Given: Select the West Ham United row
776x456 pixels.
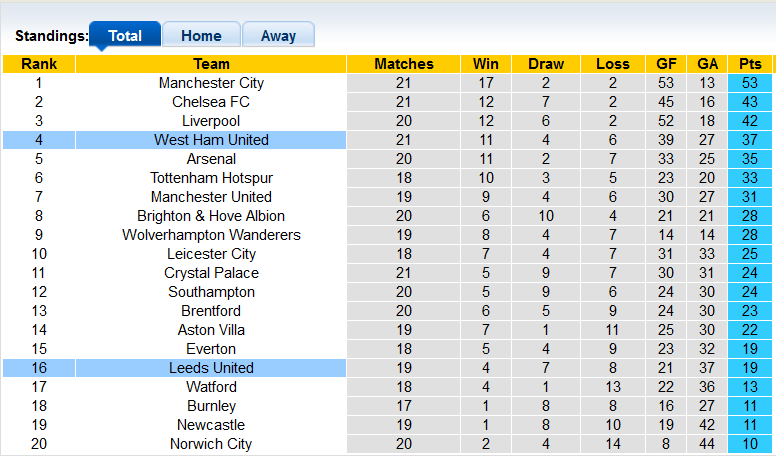Looking at the screenshot, I should coord(211,140).
